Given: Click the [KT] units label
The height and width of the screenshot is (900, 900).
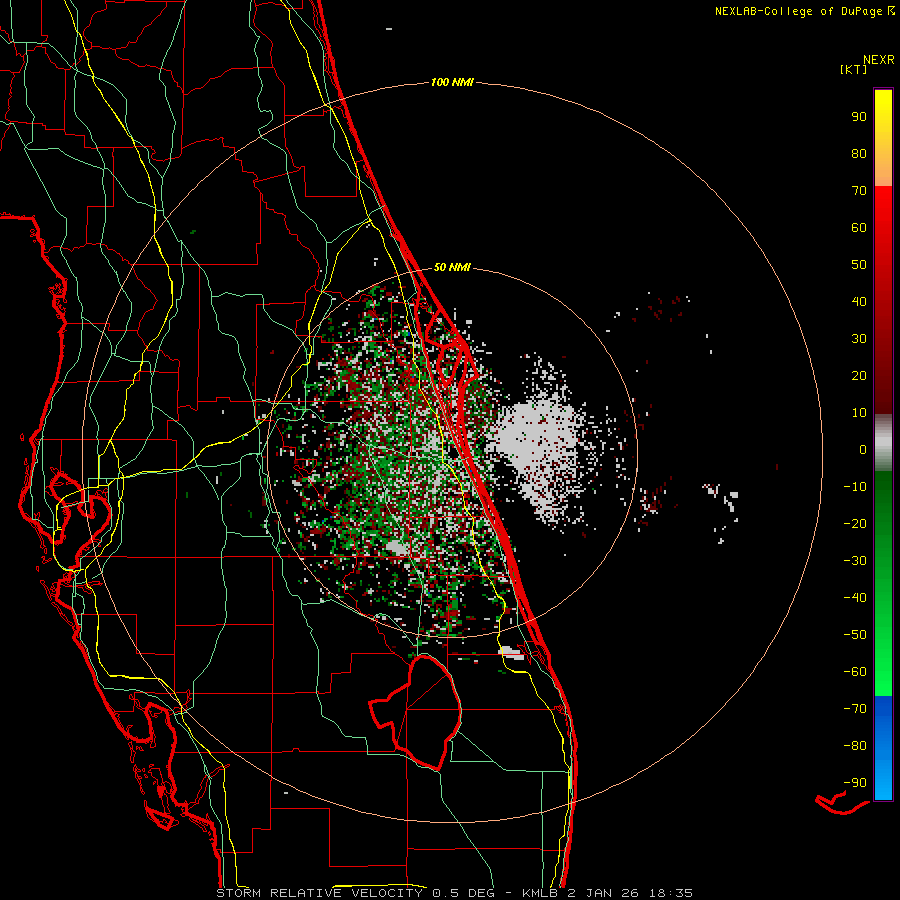Looking at the screenshot, I should [x=854, y=69].
